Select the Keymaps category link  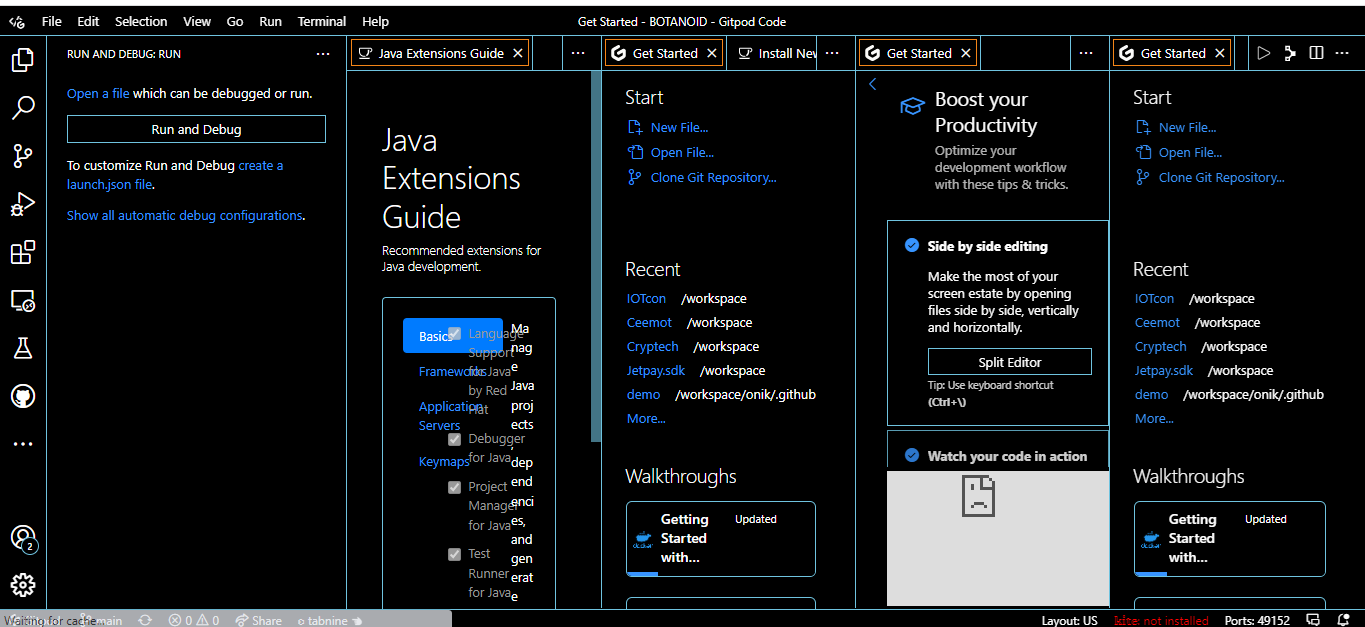pos(444,461)
